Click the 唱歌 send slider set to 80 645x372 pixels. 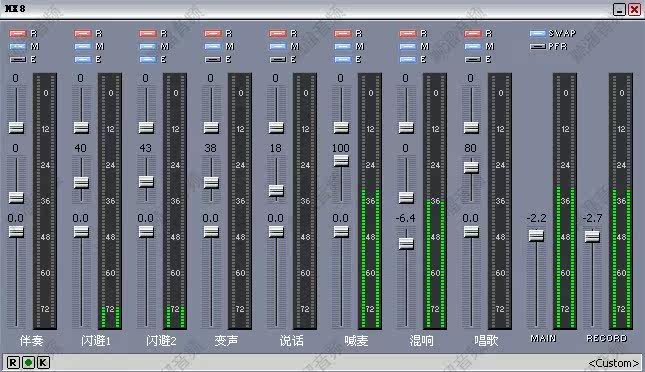pos(471,167)
